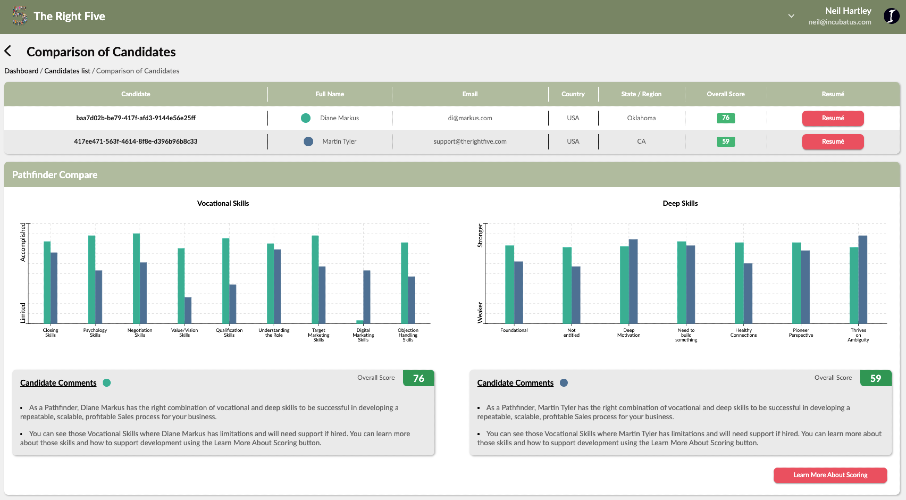The width and height of the screenshot is (906, 500).
Task: Click the Incubatus profile avatar icon
Action: pos(891,16)
